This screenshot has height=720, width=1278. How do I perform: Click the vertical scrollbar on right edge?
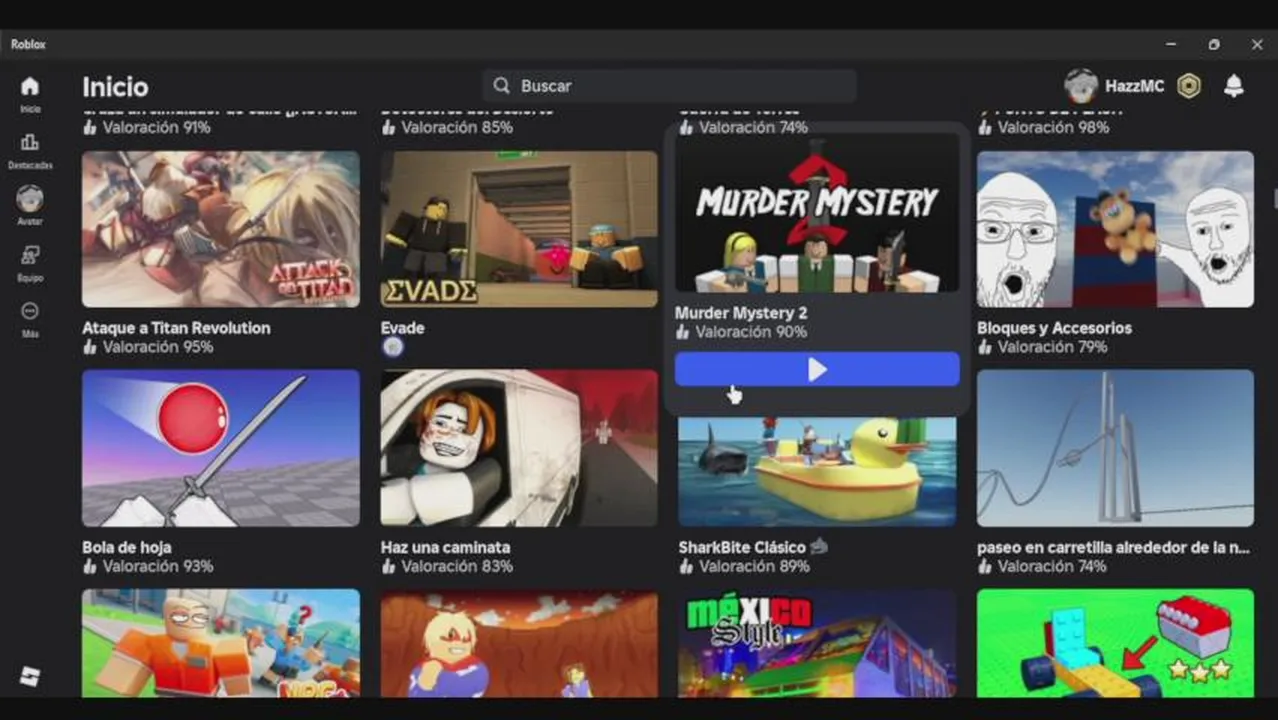coord(1274,198)
